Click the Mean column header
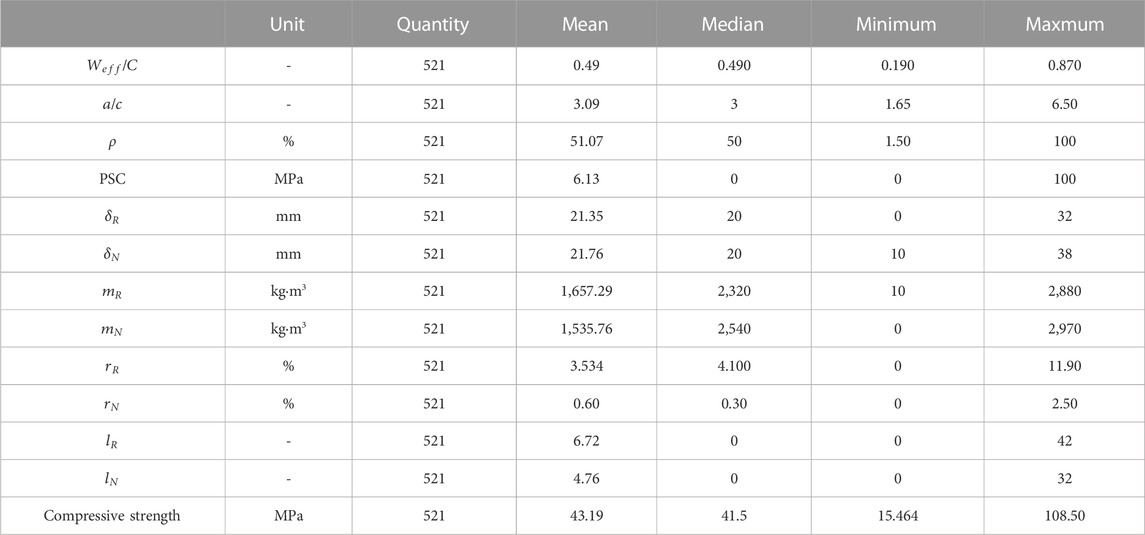The width and height of the screenshot is (1145, 535). 586,24
